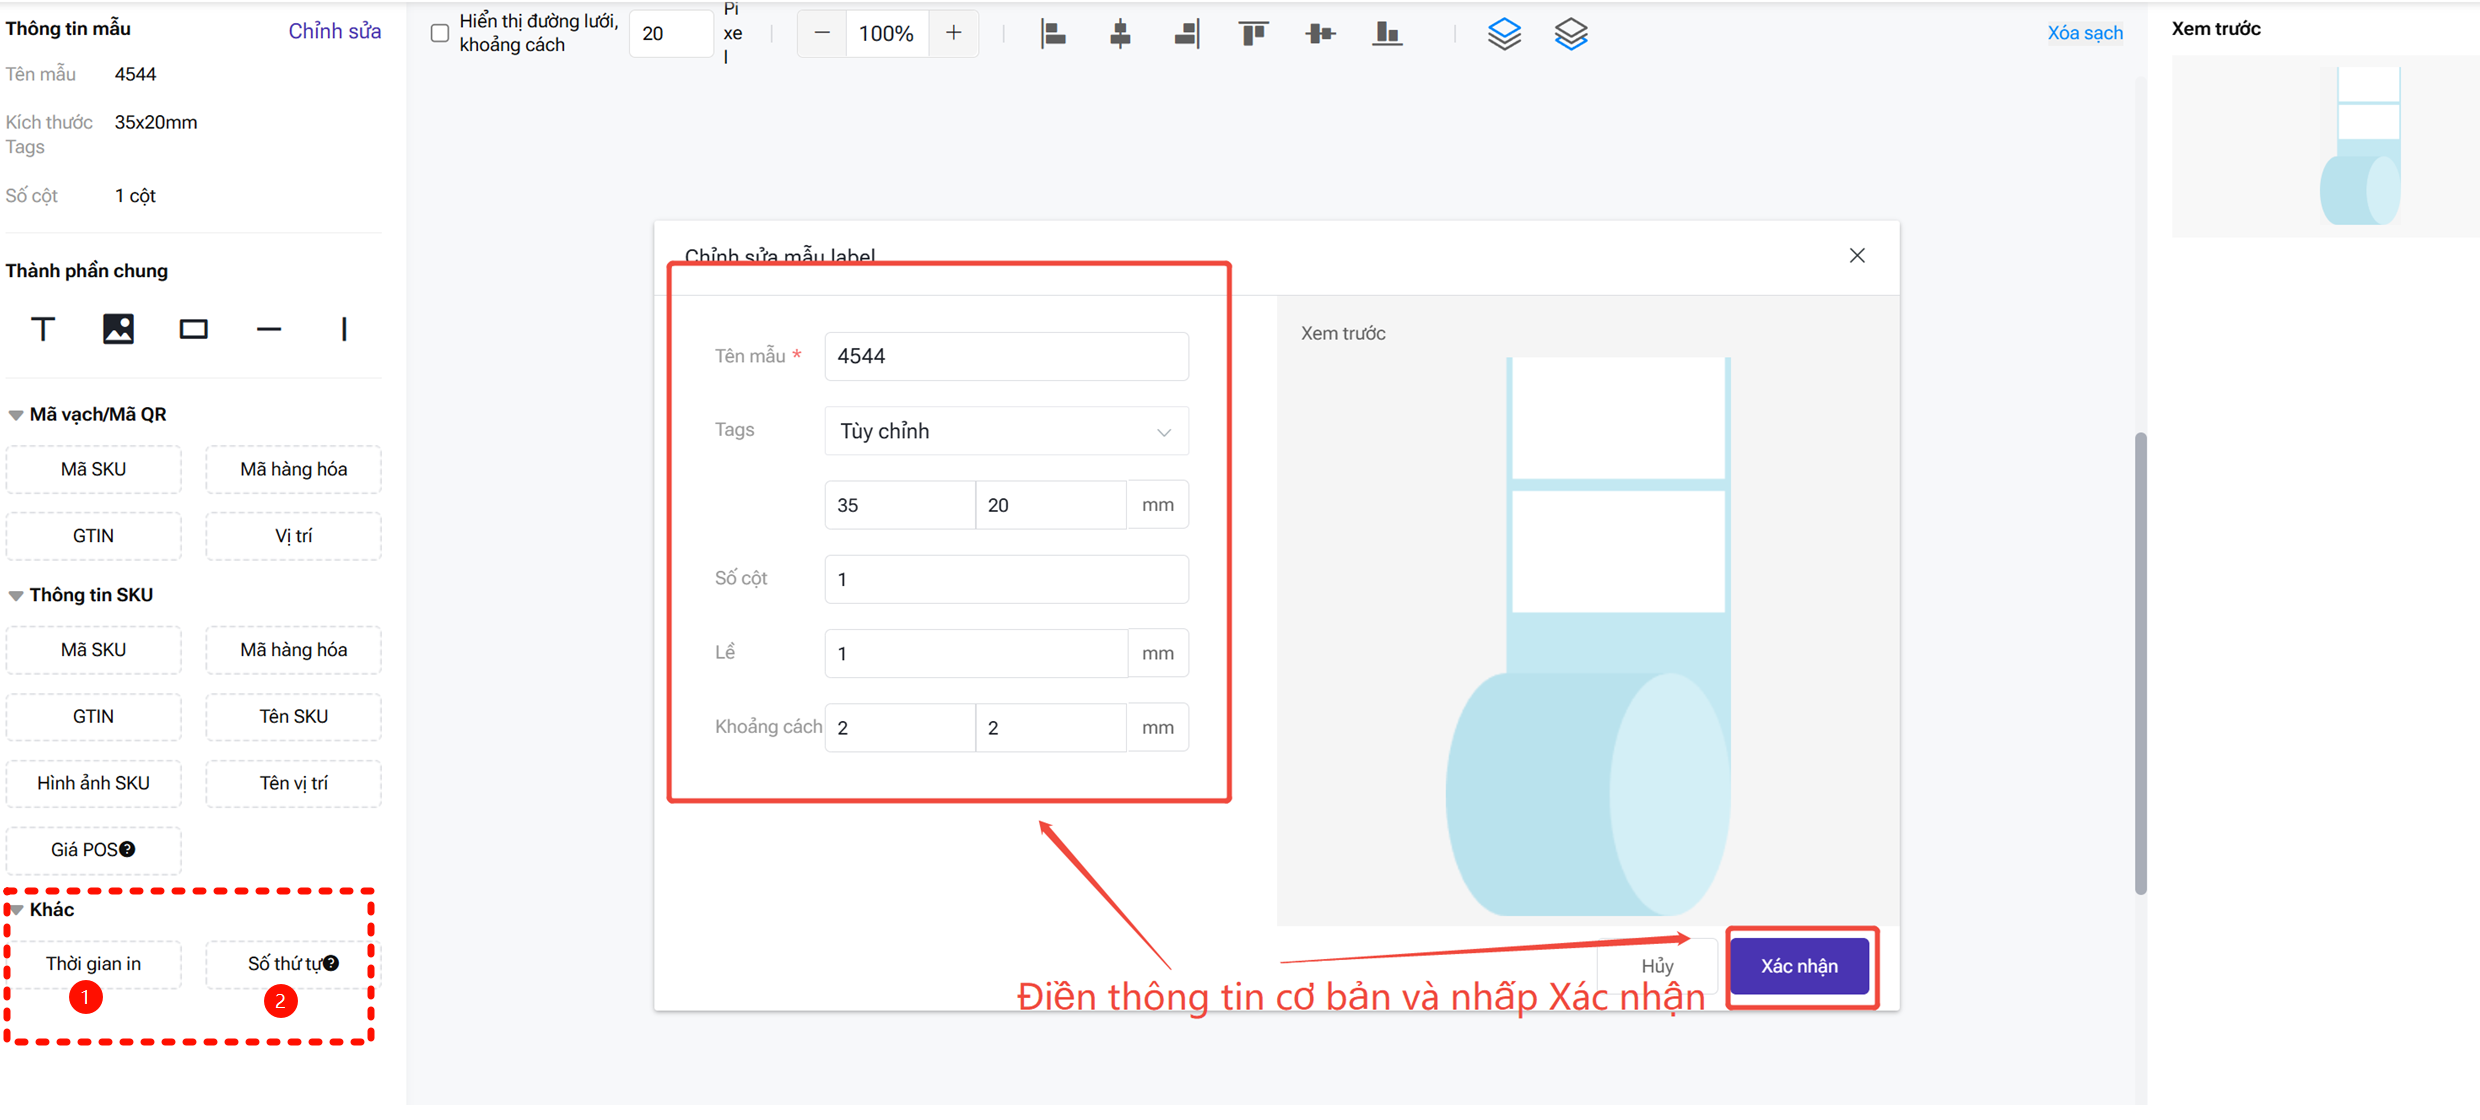Click the Chỉnh sửa link
Screen dimensions: 2480x1120
pos(334,31)
